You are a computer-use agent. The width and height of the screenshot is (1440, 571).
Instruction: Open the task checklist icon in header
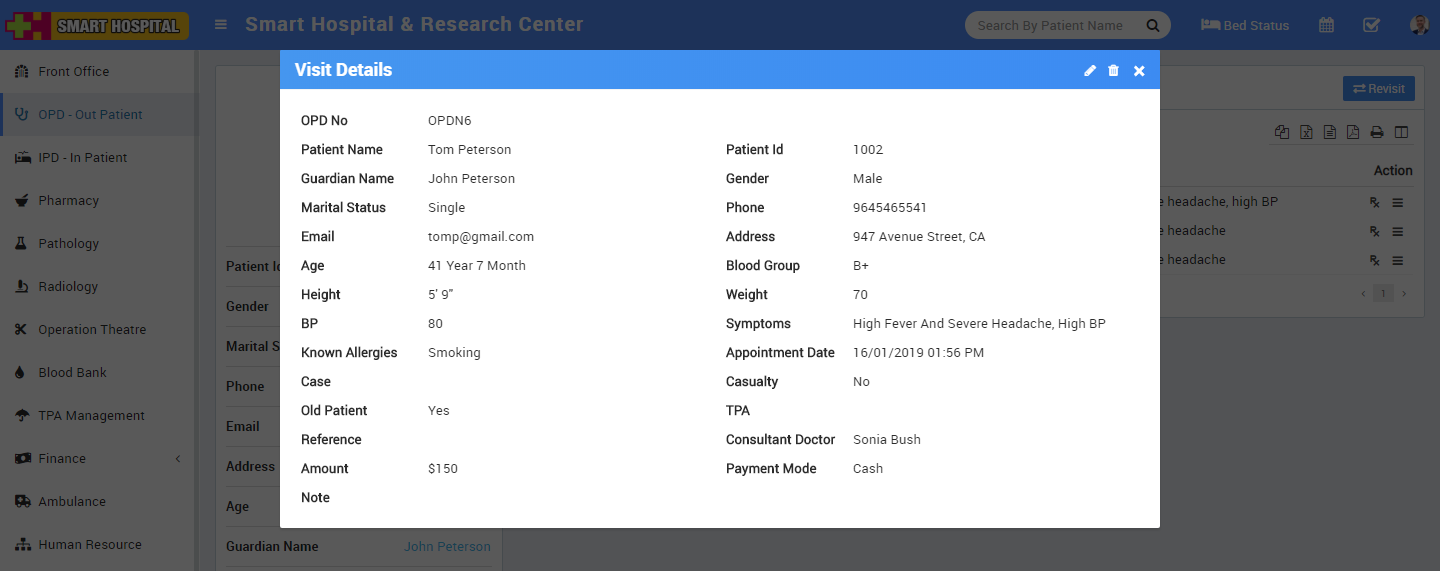tap(1371, 25)
